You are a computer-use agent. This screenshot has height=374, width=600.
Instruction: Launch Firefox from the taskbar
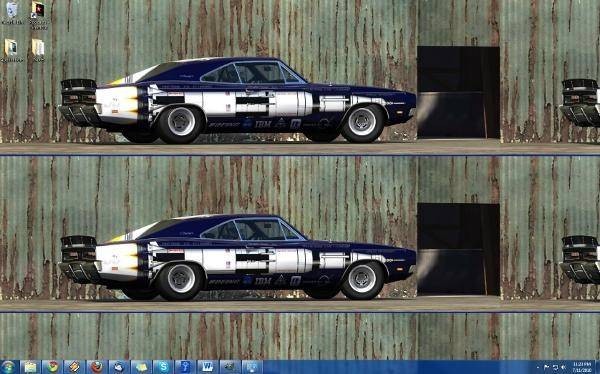(96, 367)
